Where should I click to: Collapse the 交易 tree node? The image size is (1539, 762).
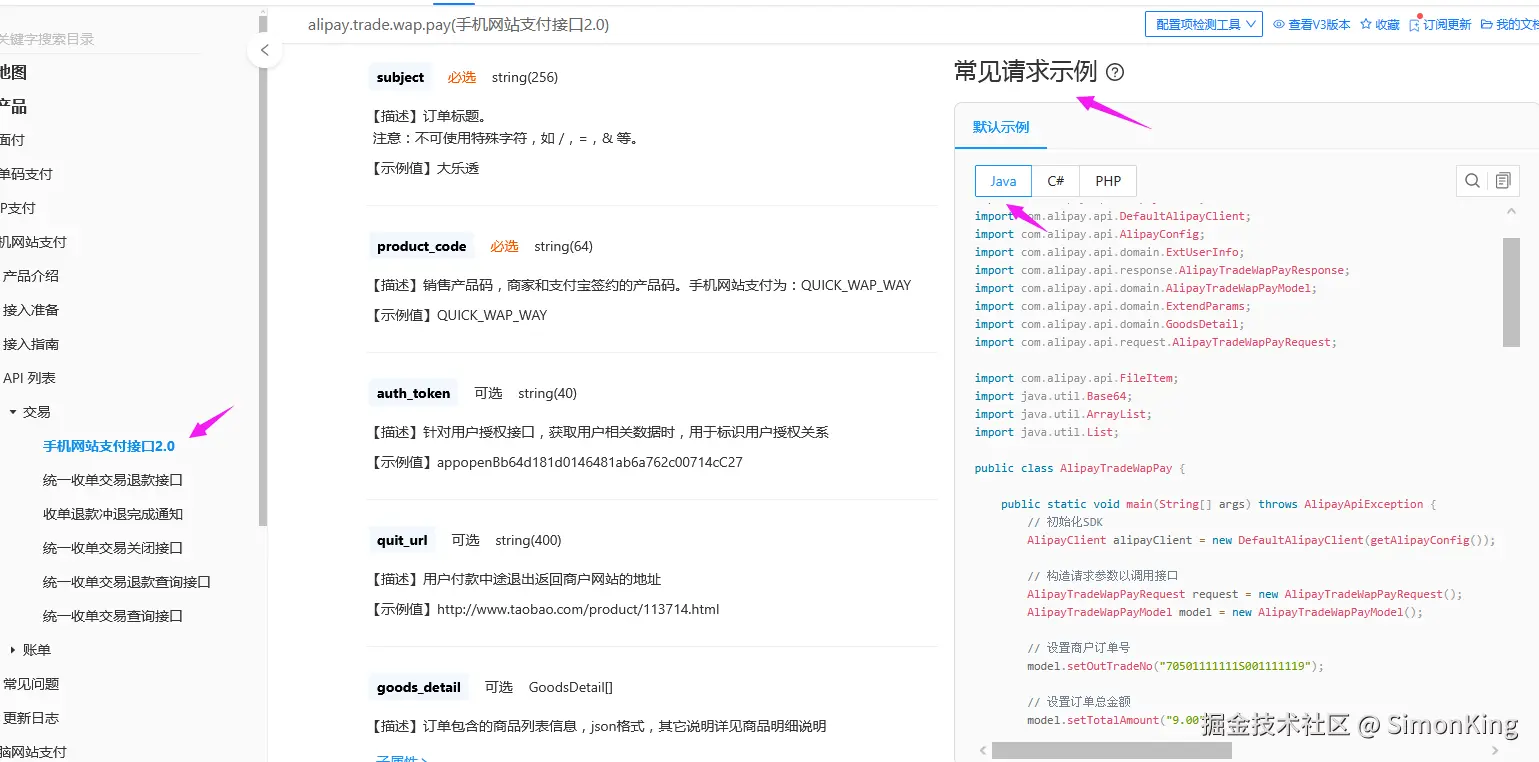point(13,412)
